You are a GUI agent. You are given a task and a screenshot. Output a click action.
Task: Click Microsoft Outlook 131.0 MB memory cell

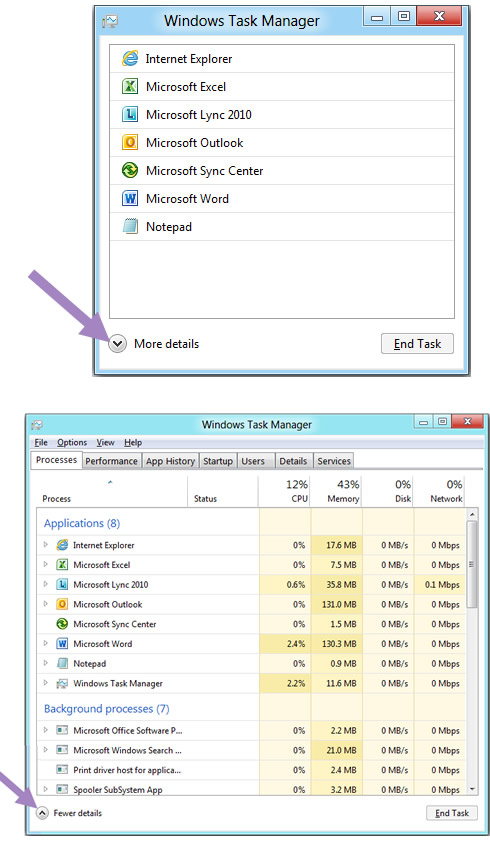(337, 604)
